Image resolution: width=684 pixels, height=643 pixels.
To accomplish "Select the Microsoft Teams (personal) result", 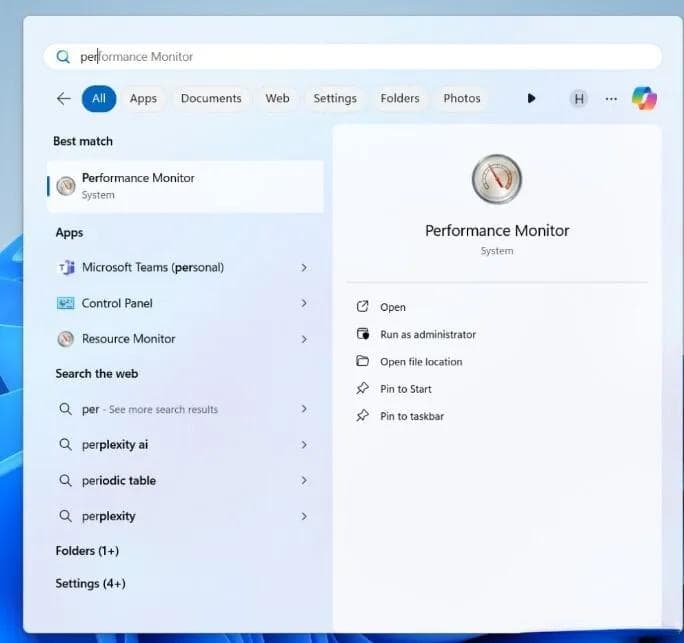I will pos(153,267).
